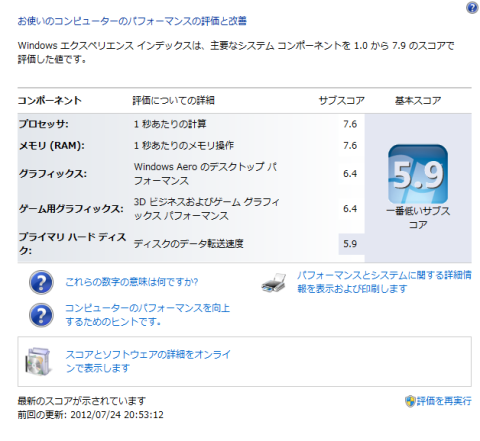Click the サブスコア column header
Image resolution: width=480 pixels, height=441 pixels.
tap(342, 100)
